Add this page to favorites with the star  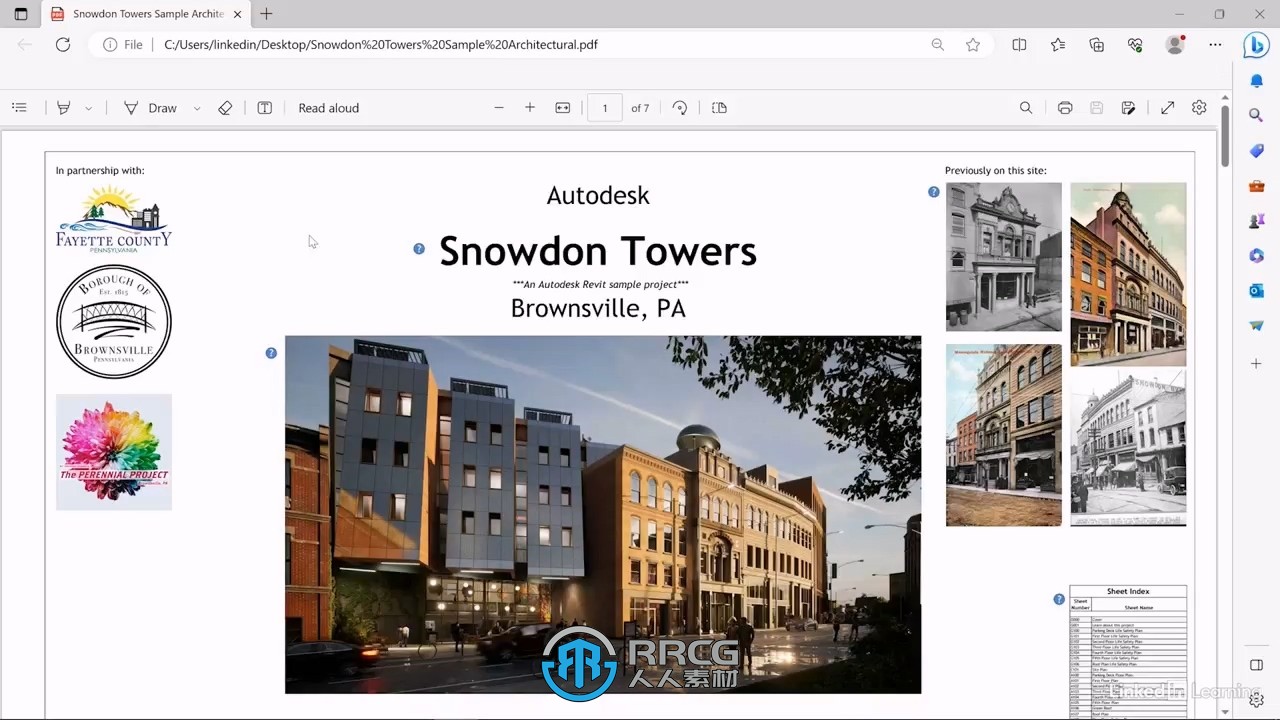pyautogui.click(x=973, y=44)
